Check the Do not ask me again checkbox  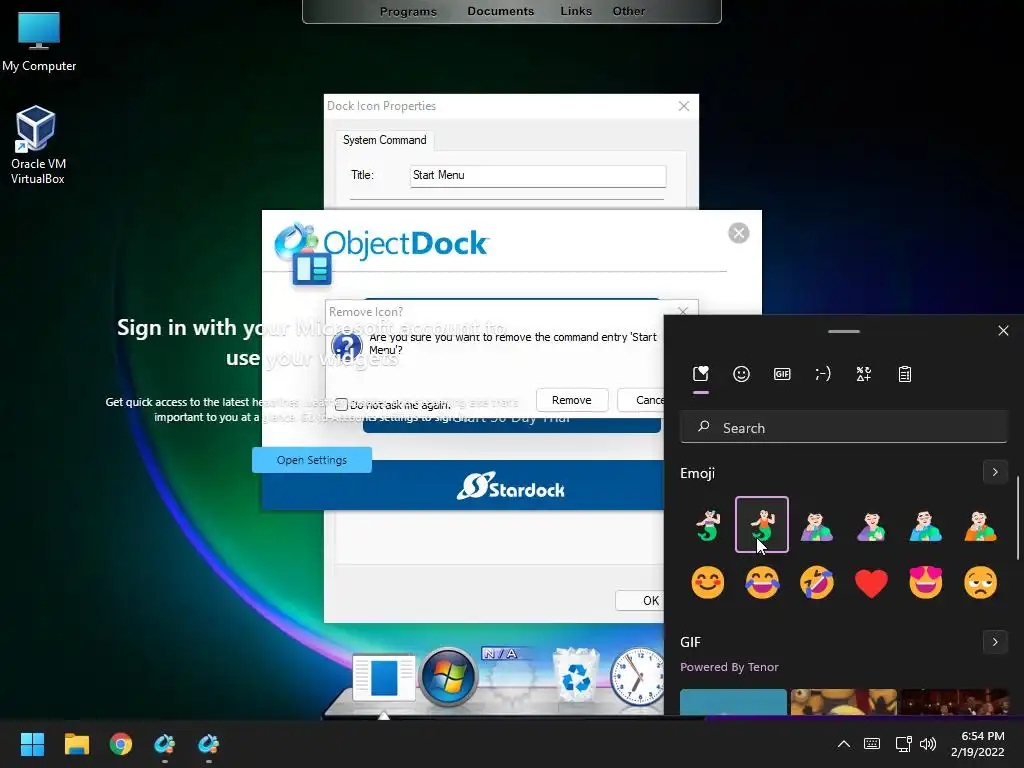[x=341, y=405]
